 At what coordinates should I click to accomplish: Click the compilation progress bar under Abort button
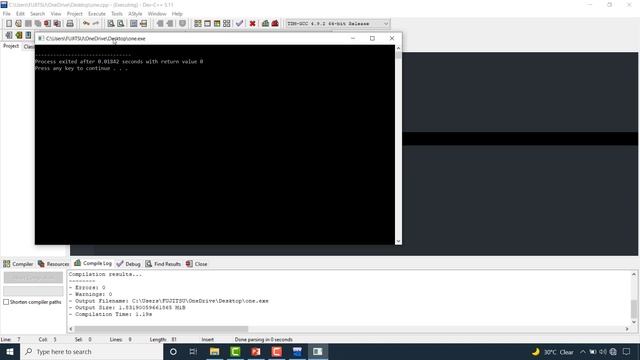pyautogui.click(x=33, y=291)
